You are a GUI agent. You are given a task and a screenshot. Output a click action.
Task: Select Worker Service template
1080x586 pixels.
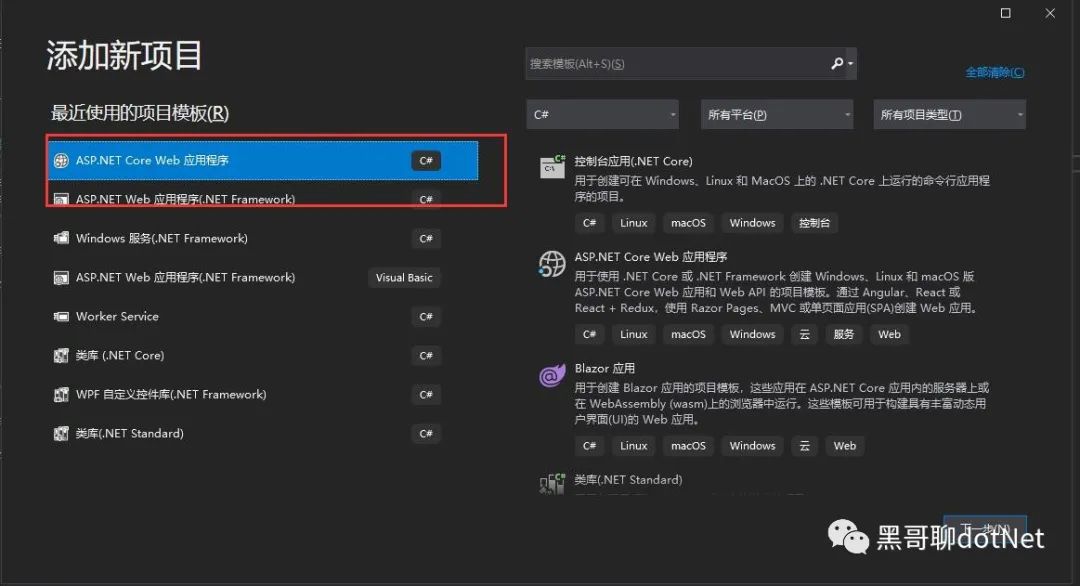click(247, 317)
